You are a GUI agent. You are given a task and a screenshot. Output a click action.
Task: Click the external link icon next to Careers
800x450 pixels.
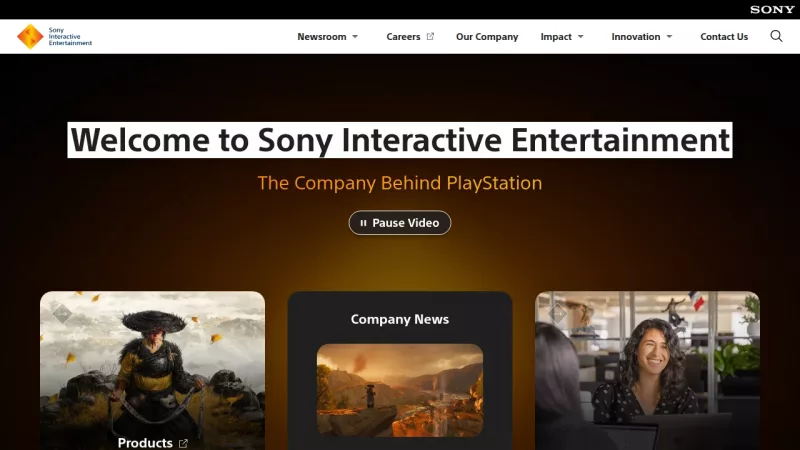pyautogui.click(x=430, y=36)
